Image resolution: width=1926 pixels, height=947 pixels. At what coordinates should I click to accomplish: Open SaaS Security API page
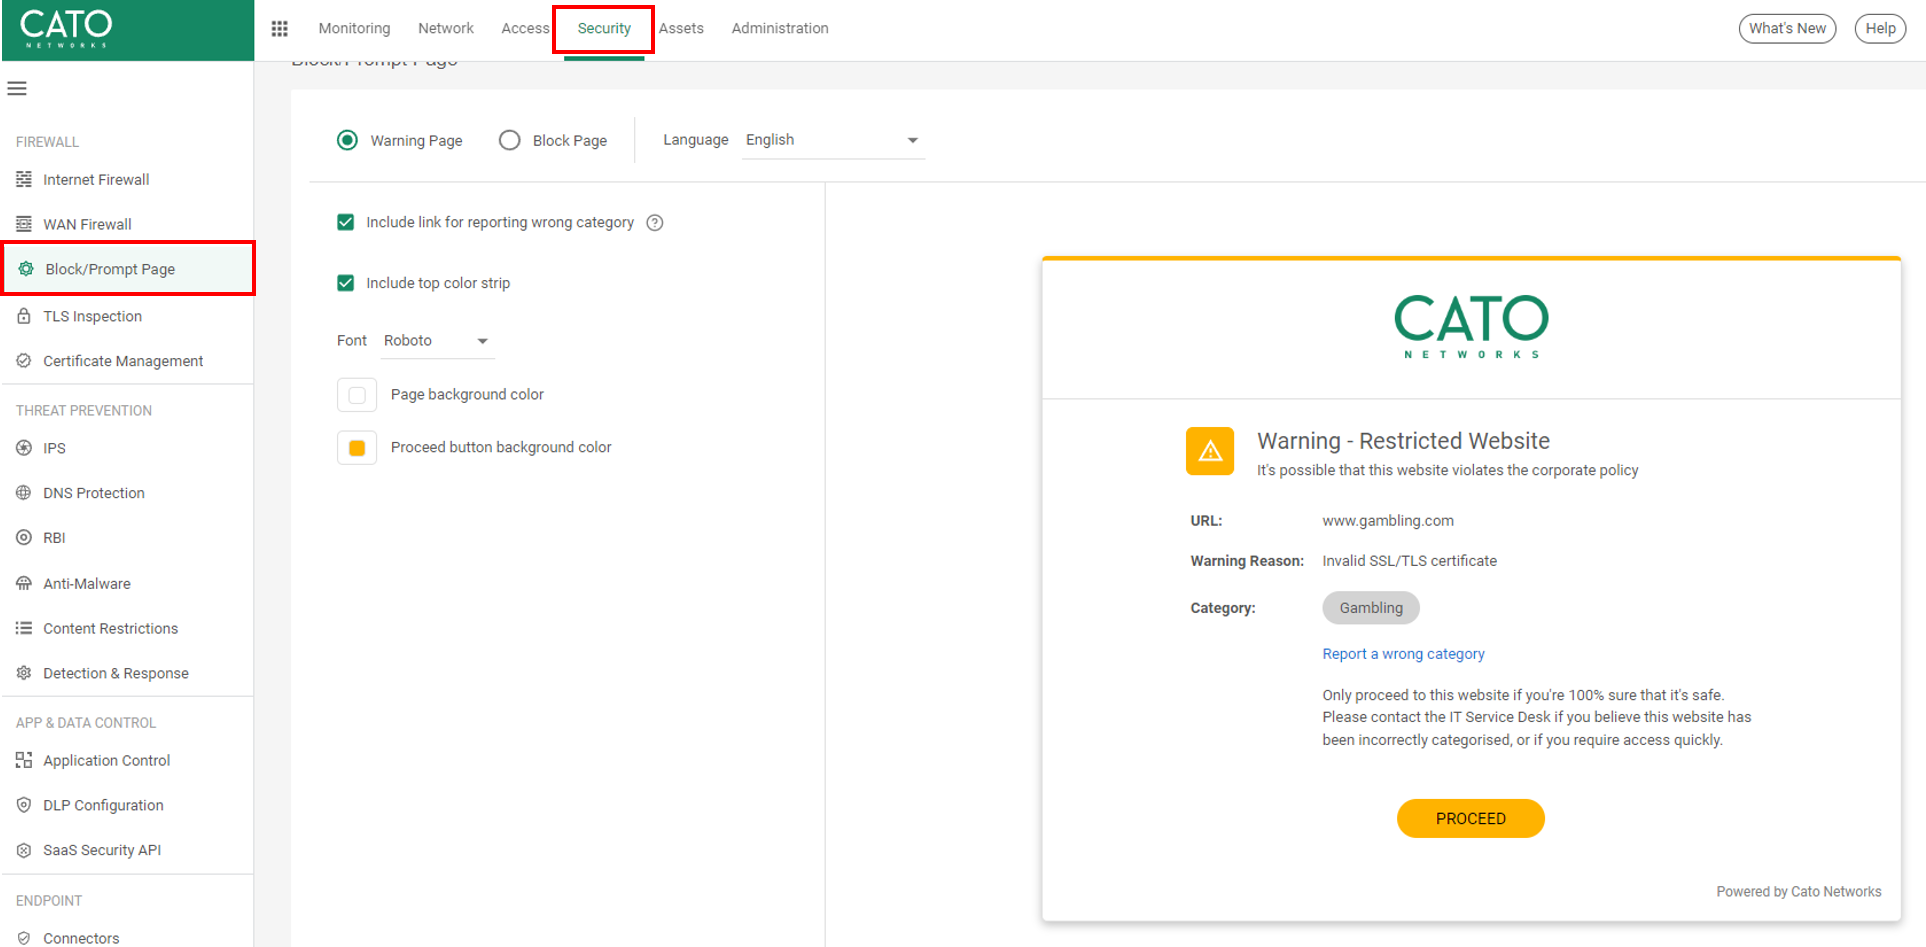pyautogui.click(x=102, y=850)
